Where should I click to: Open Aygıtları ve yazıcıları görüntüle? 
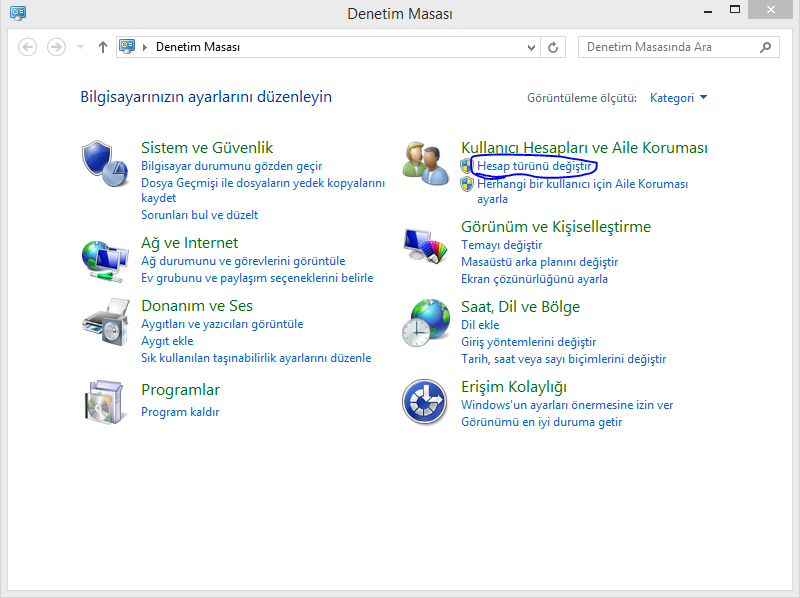click(222, 324)
